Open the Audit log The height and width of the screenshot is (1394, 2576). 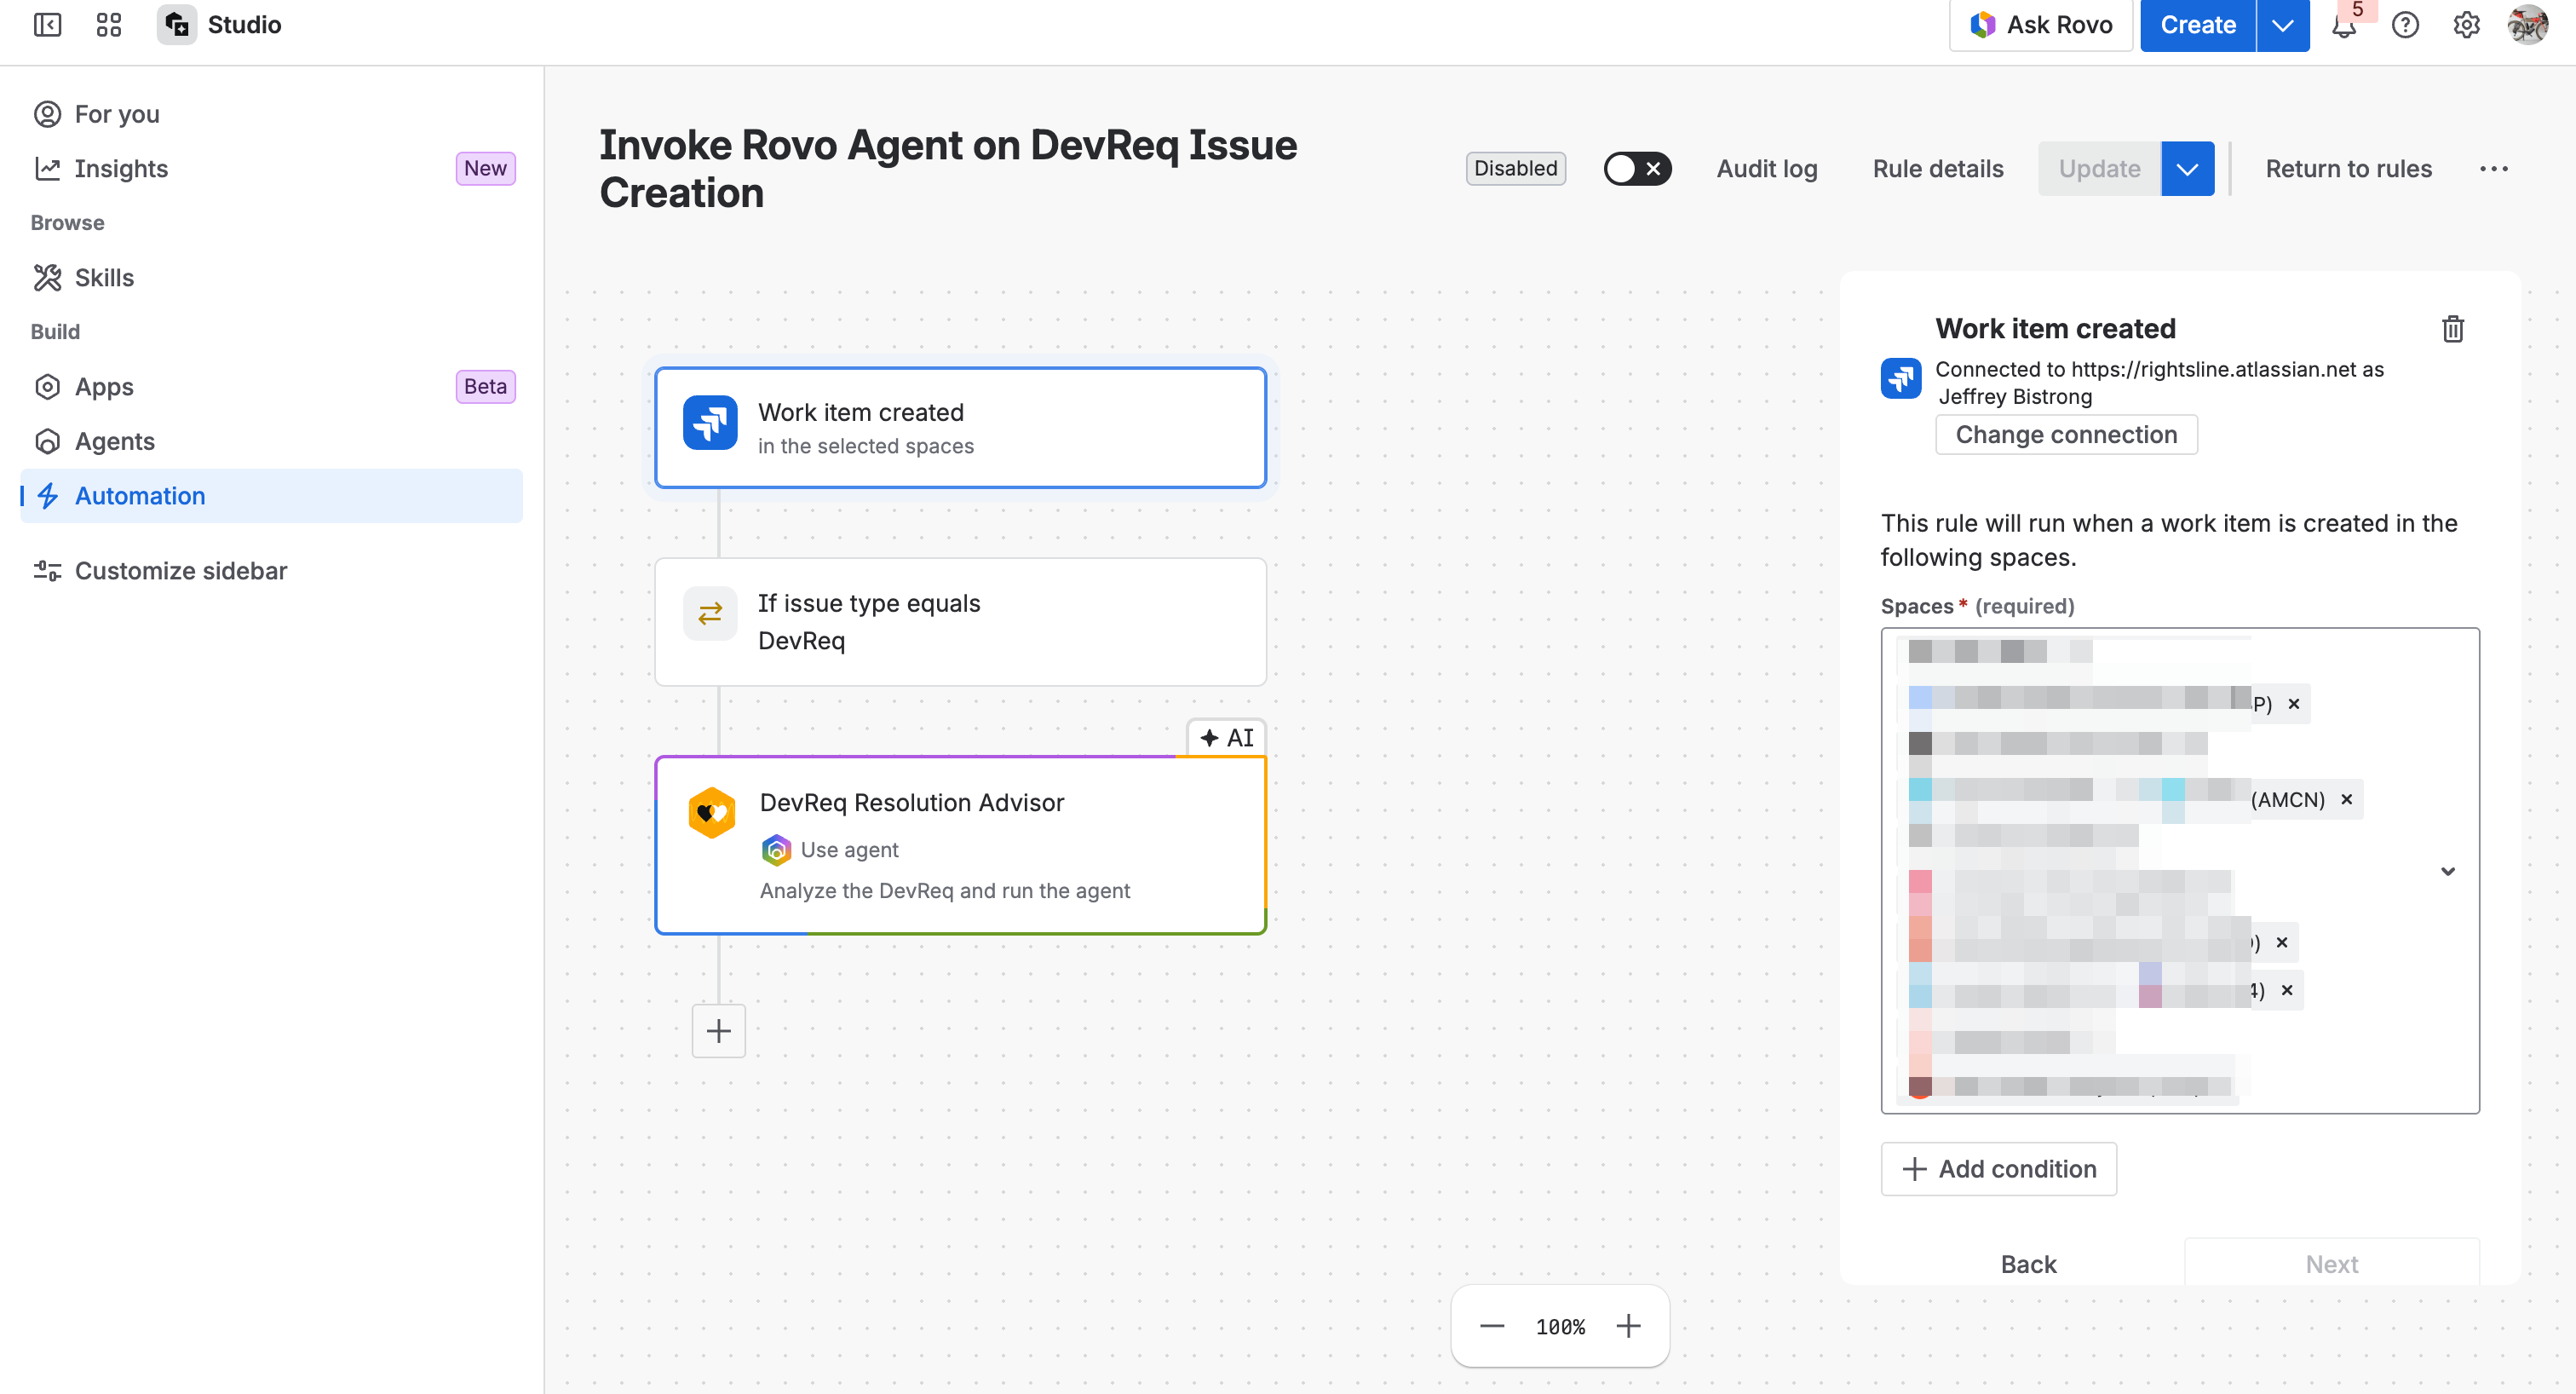coord(1767,169)
